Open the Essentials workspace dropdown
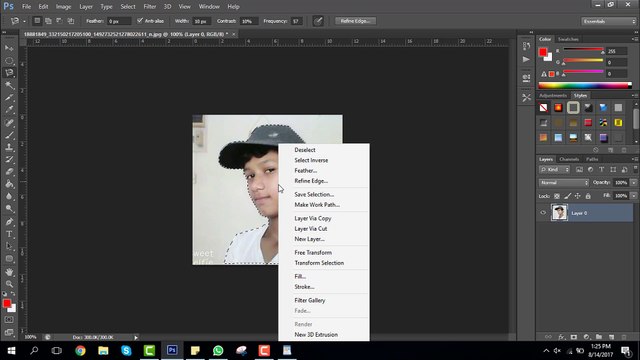Screen dimensions: 640x360 [x=608, y=21]
